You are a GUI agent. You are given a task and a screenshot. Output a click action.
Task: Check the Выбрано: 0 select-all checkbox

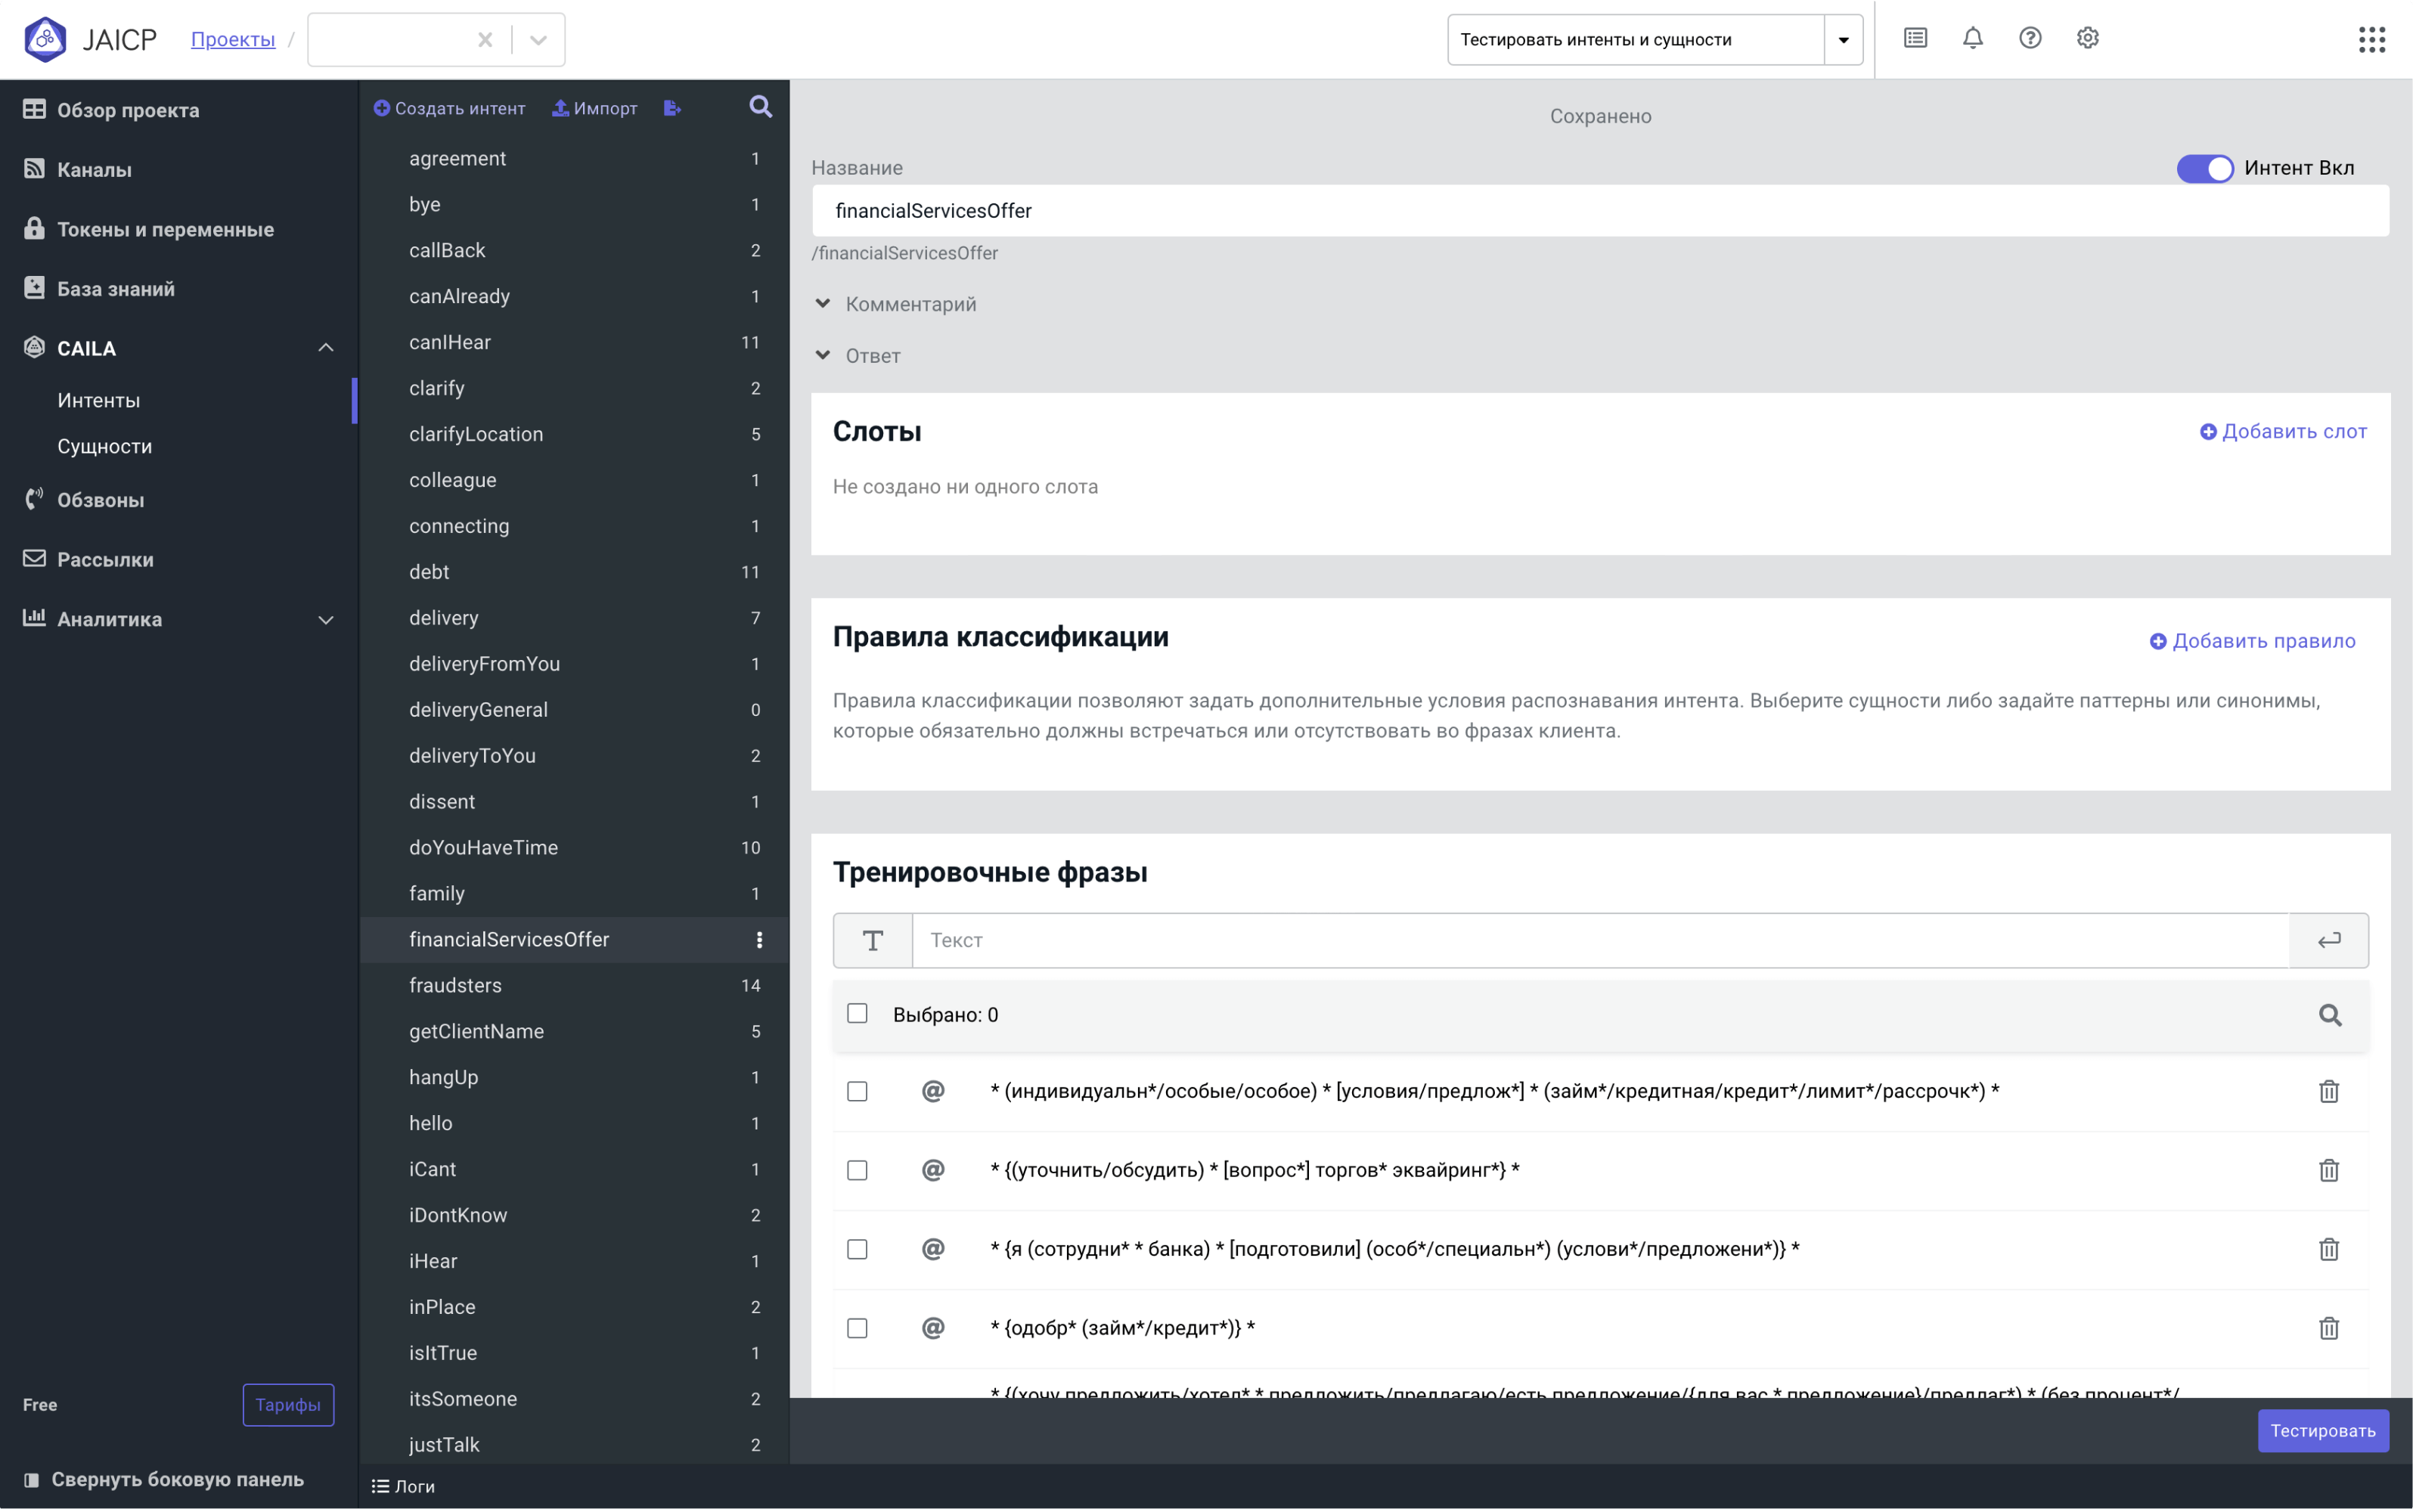click(857, 1014)
